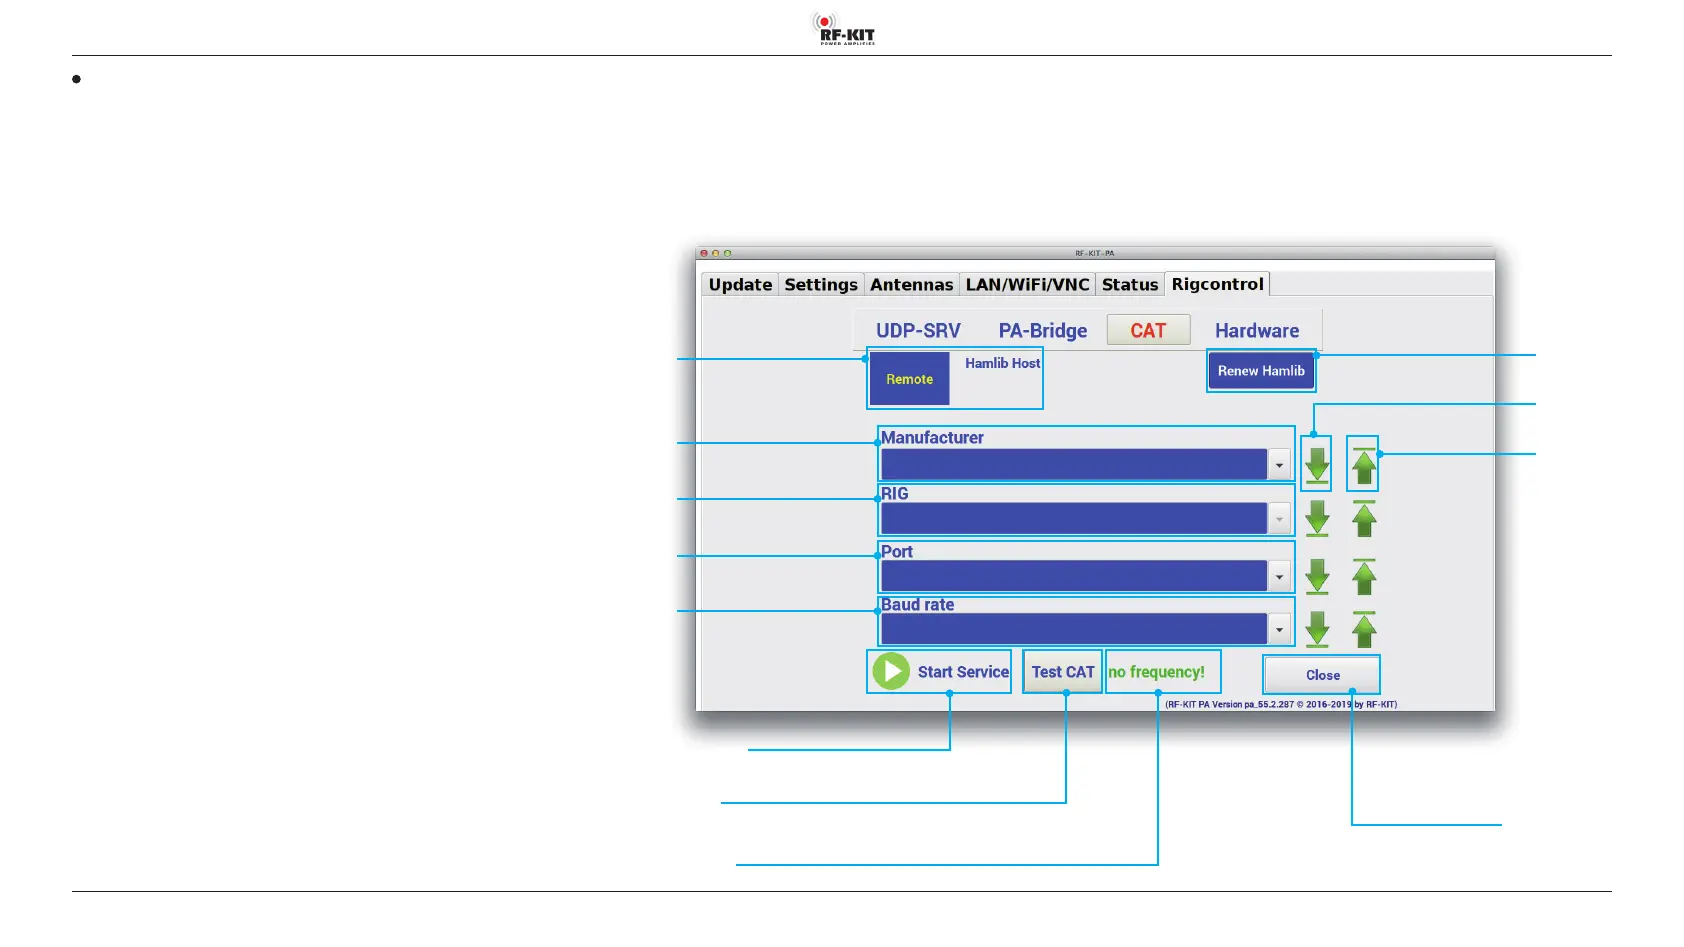The image size is (1684, 947).
Task: Toggle the Remote Hamlib Host button
Action: pos(909,379)
